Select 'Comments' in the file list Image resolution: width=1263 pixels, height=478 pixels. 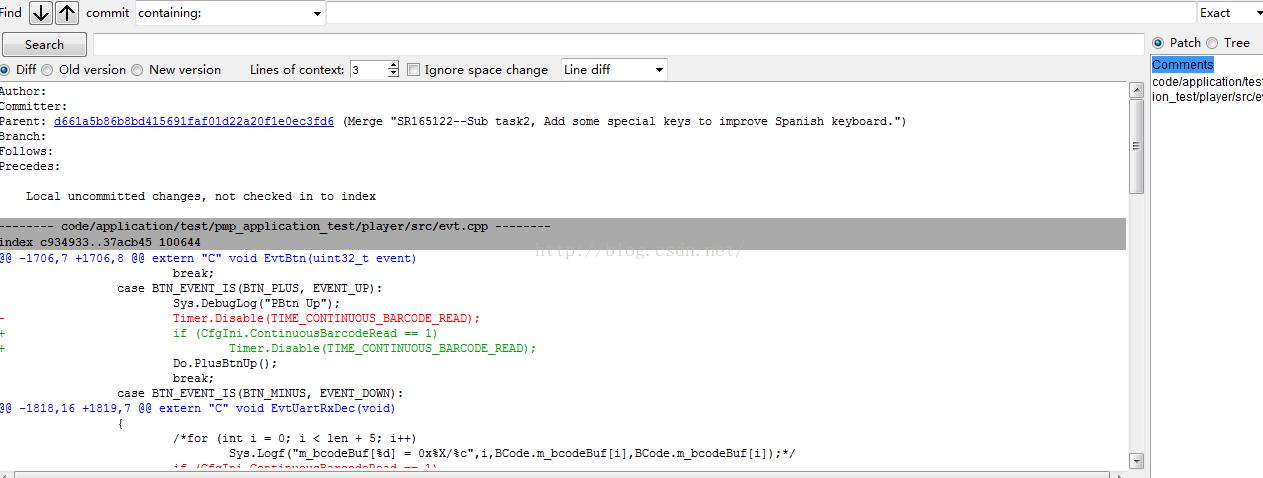(x=1182, y=65)
